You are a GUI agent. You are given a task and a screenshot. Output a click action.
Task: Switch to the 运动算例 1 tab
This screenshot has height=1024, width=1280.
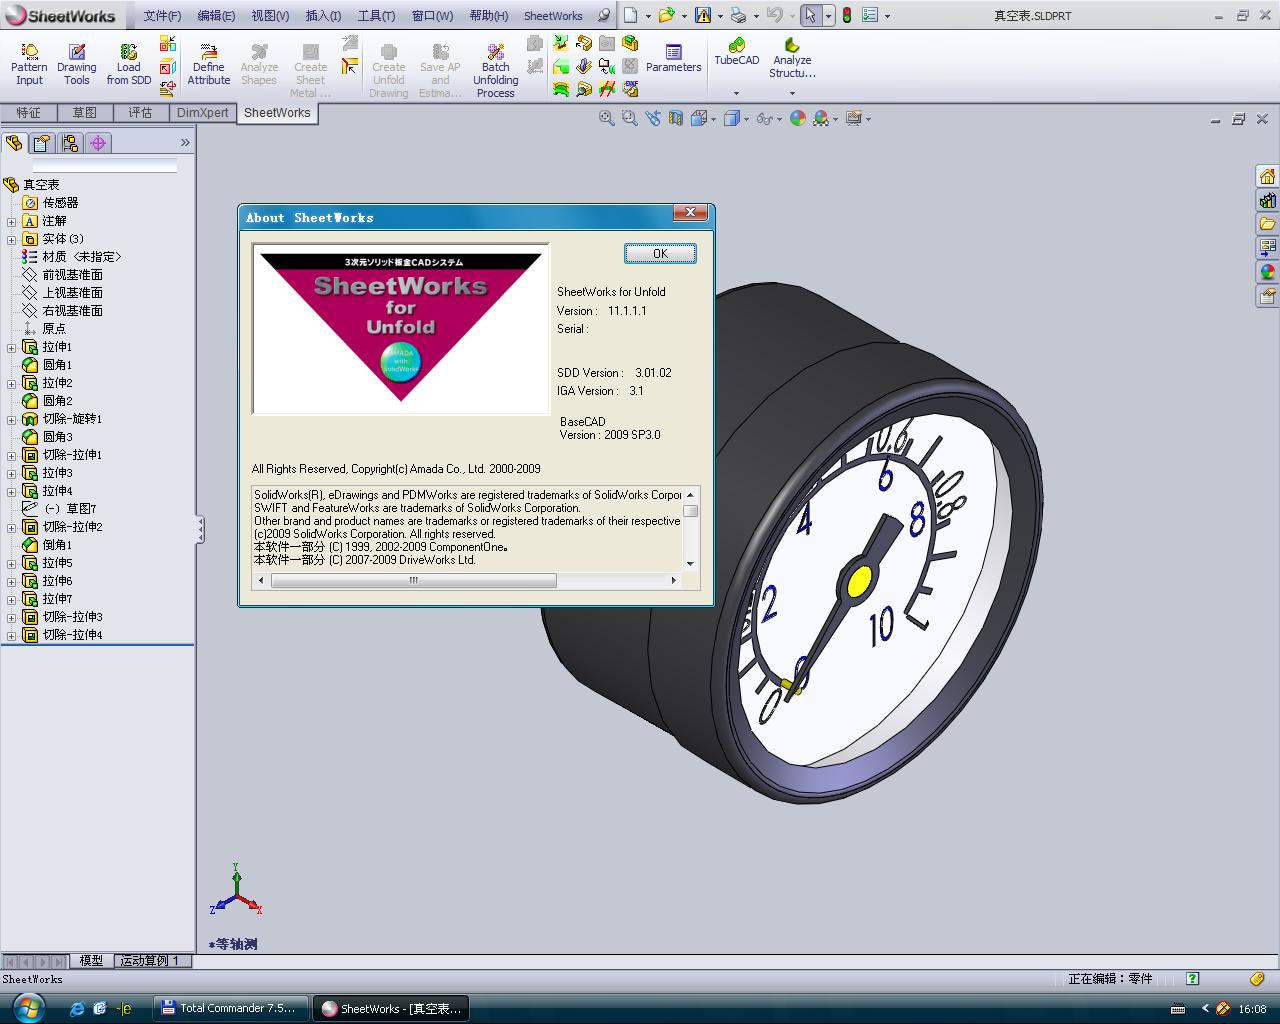(150, 960)
